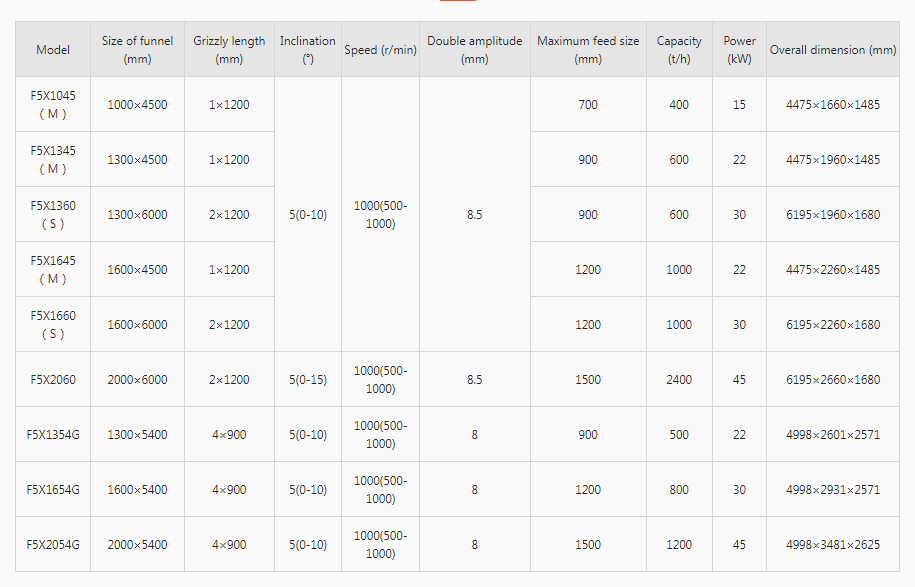Select the F5X2054G model cell

pyautogui.click(x=53, y=545)
